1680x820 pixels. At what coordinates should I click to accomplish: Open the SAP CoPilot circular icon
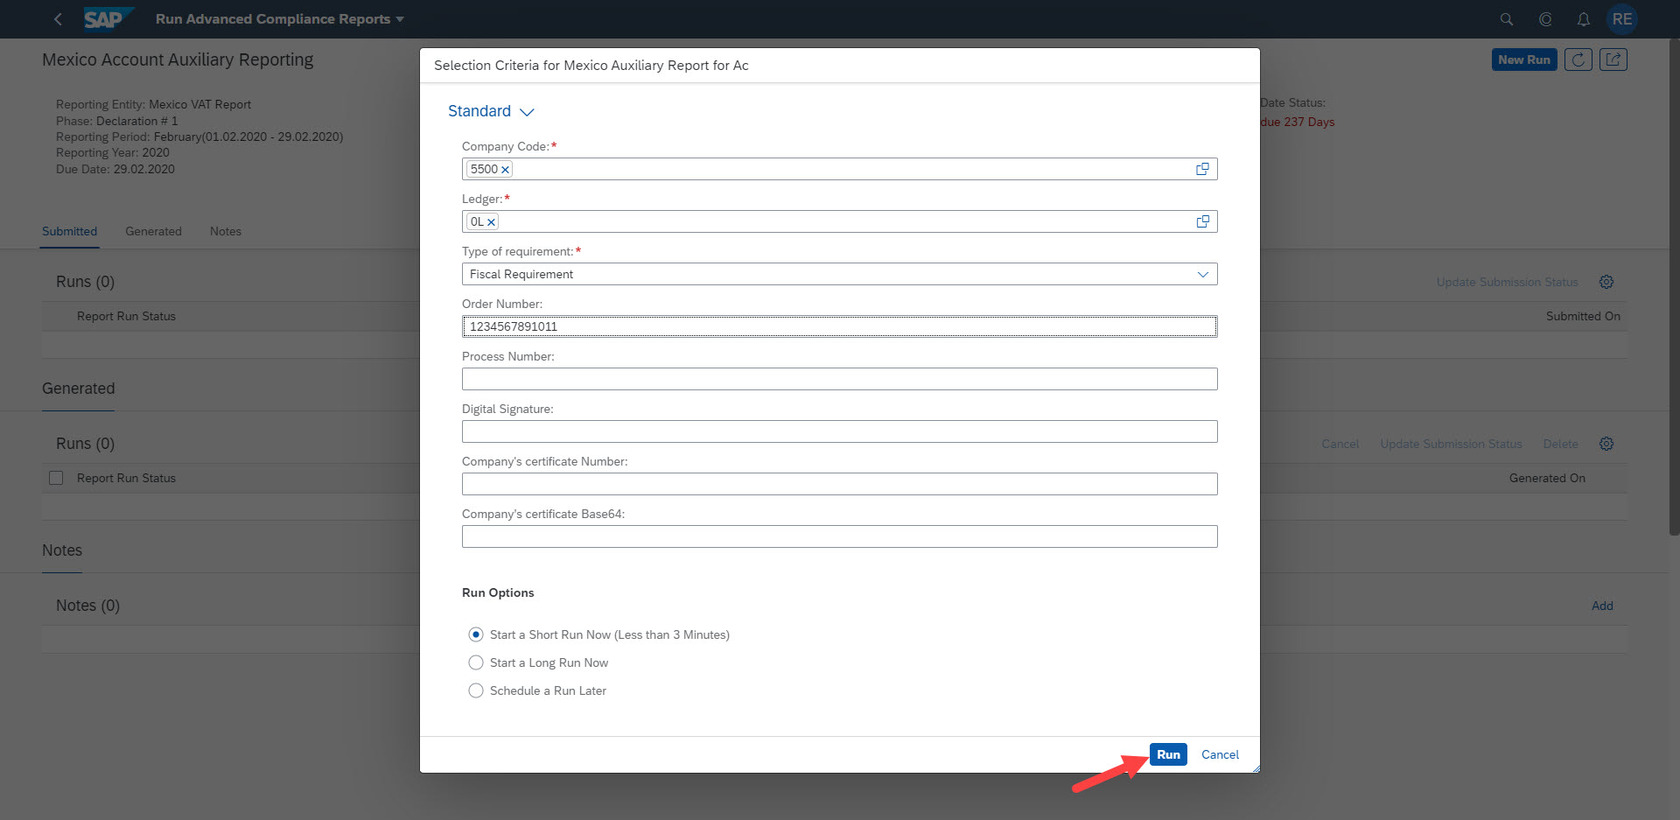click(1545, 19)
